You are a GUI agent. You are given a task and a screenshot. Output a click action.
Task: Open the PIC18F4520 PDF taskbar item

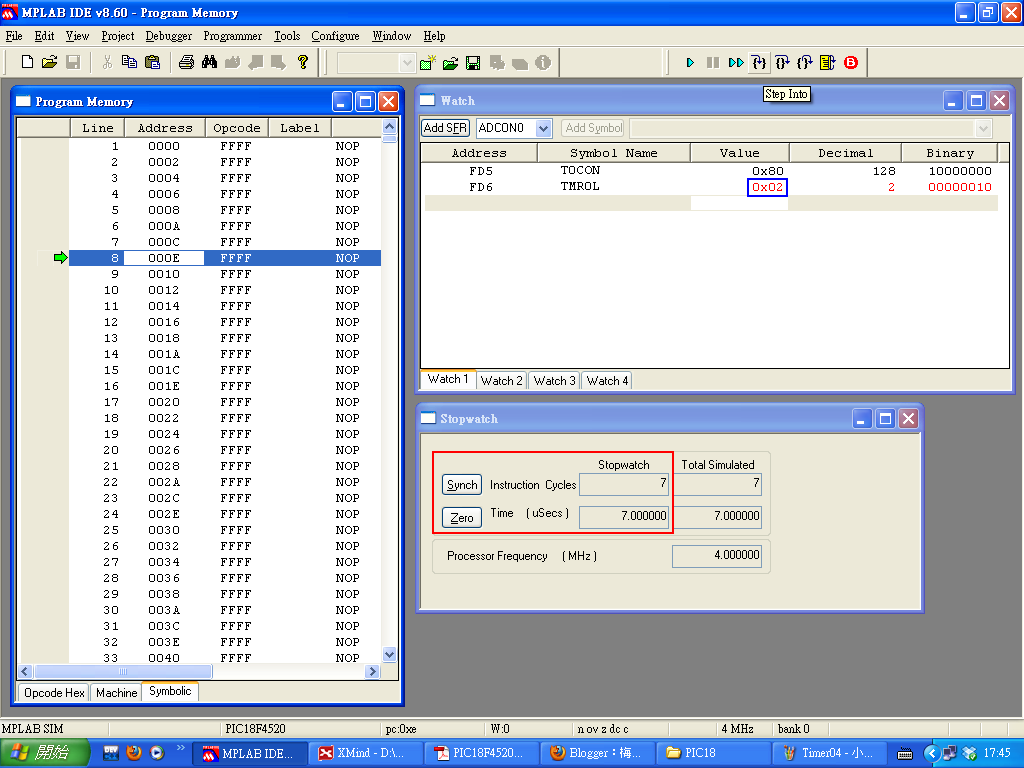[481, 753]
